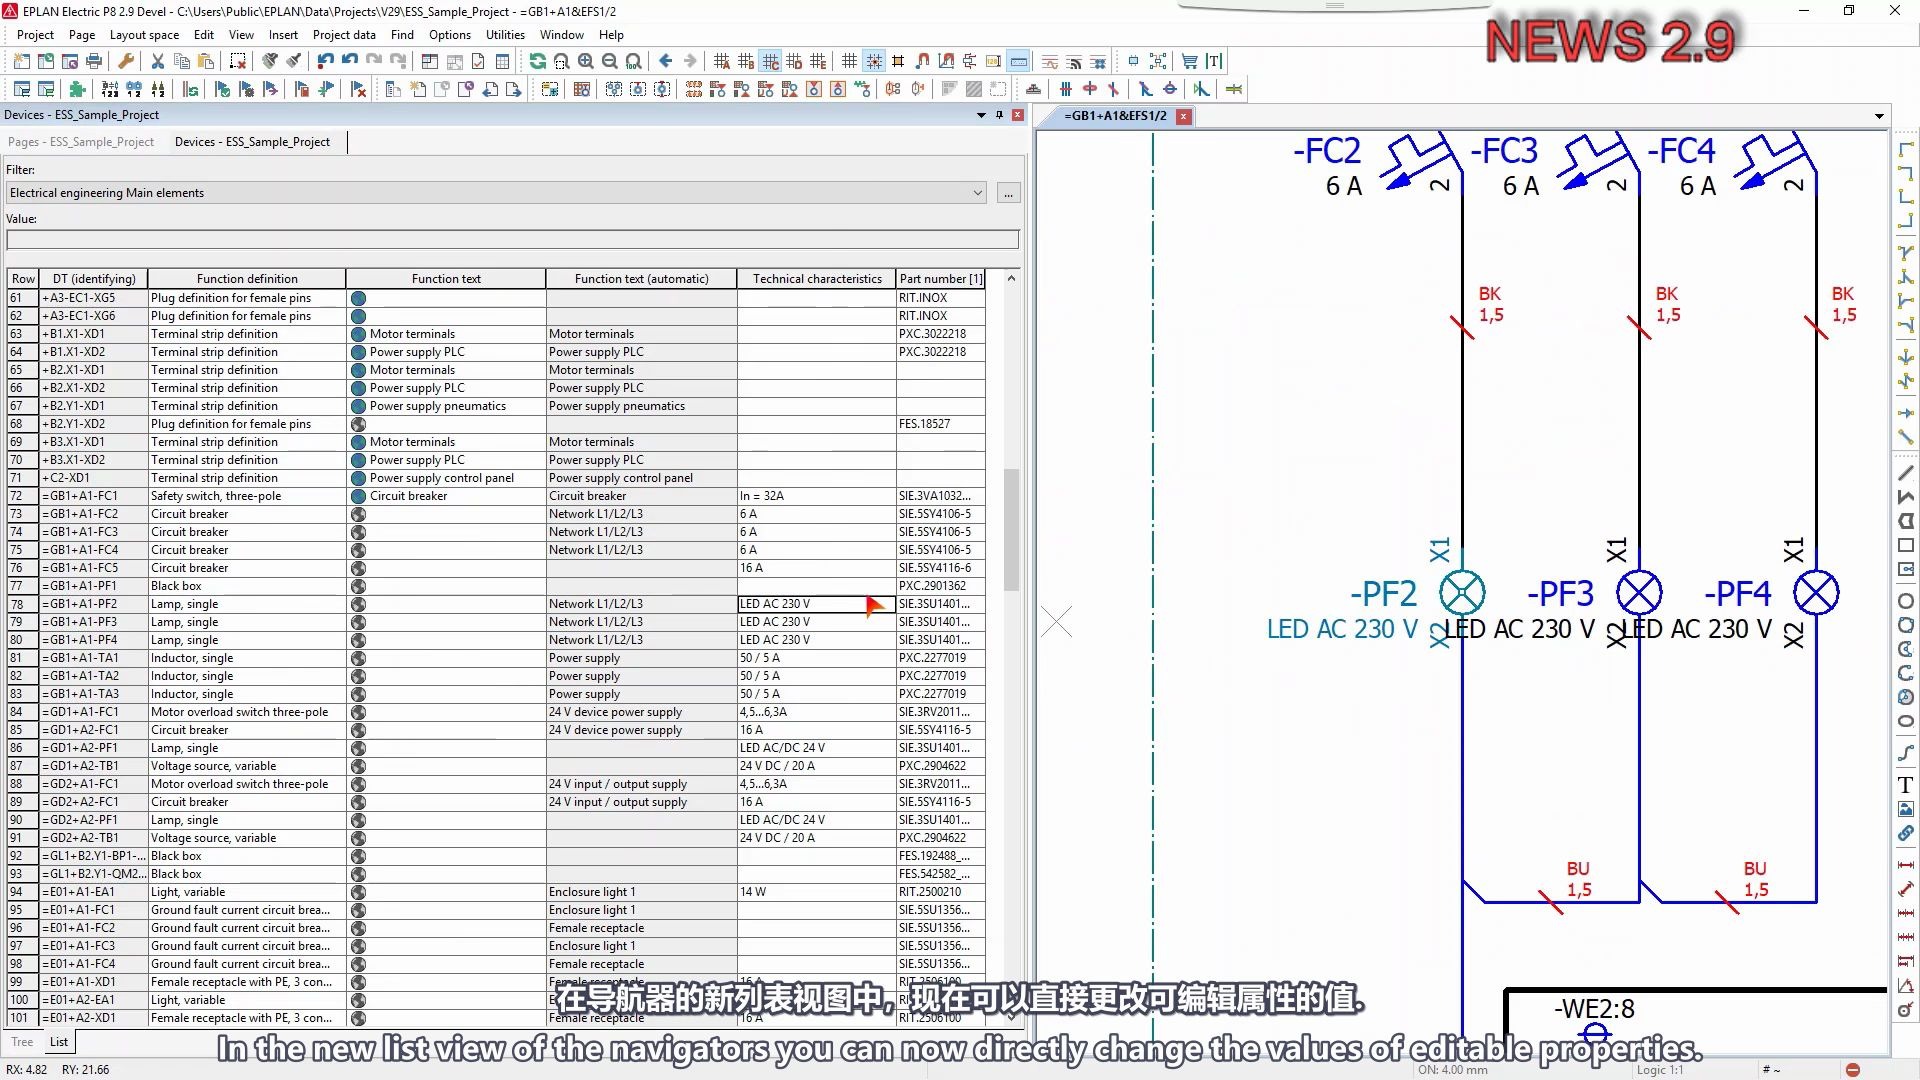Select the Text tool in right toolbar
This screenshot has width=1920, height=1080.
[x=1906, y=785]
